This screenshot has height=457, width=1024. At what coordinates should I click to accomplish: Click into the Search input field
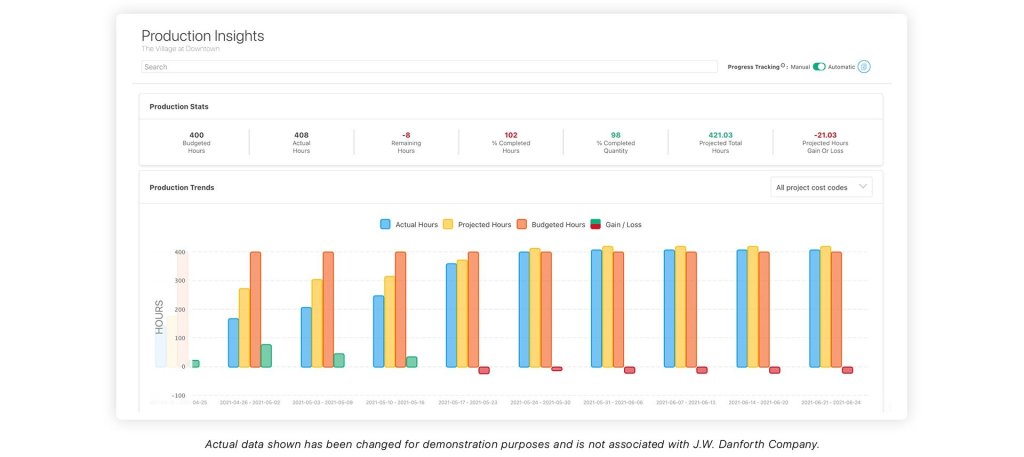(x=428, y=67)
